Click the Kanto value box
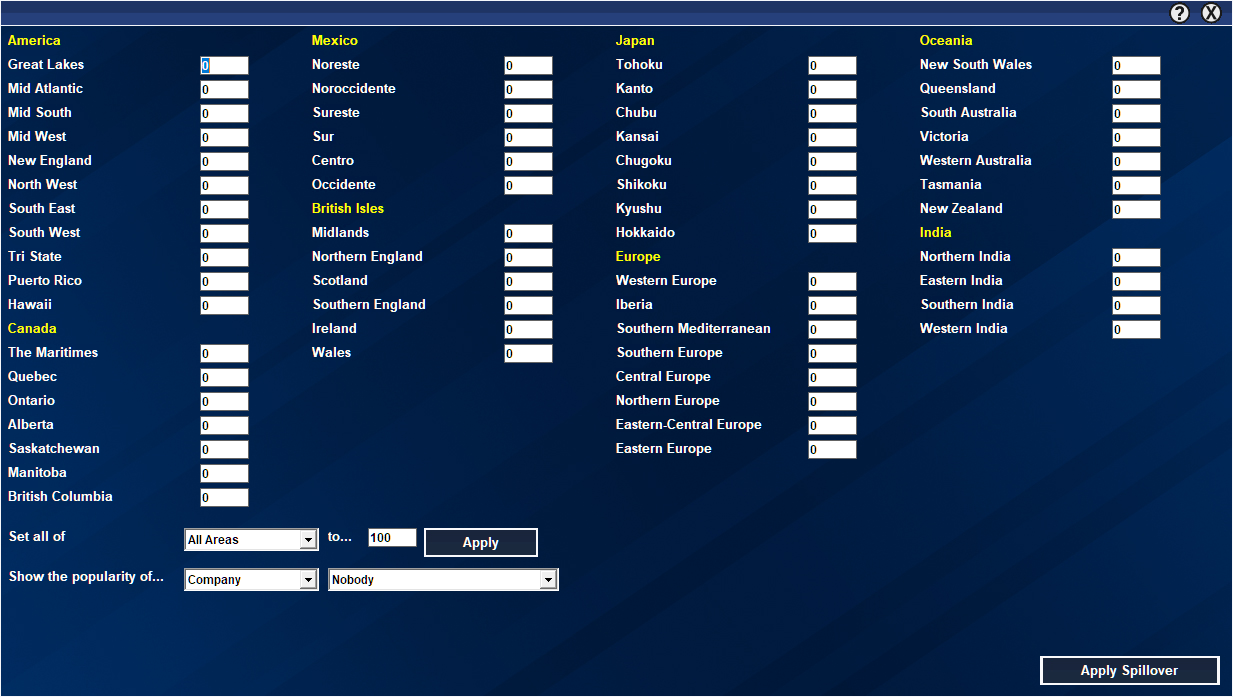 832,90
